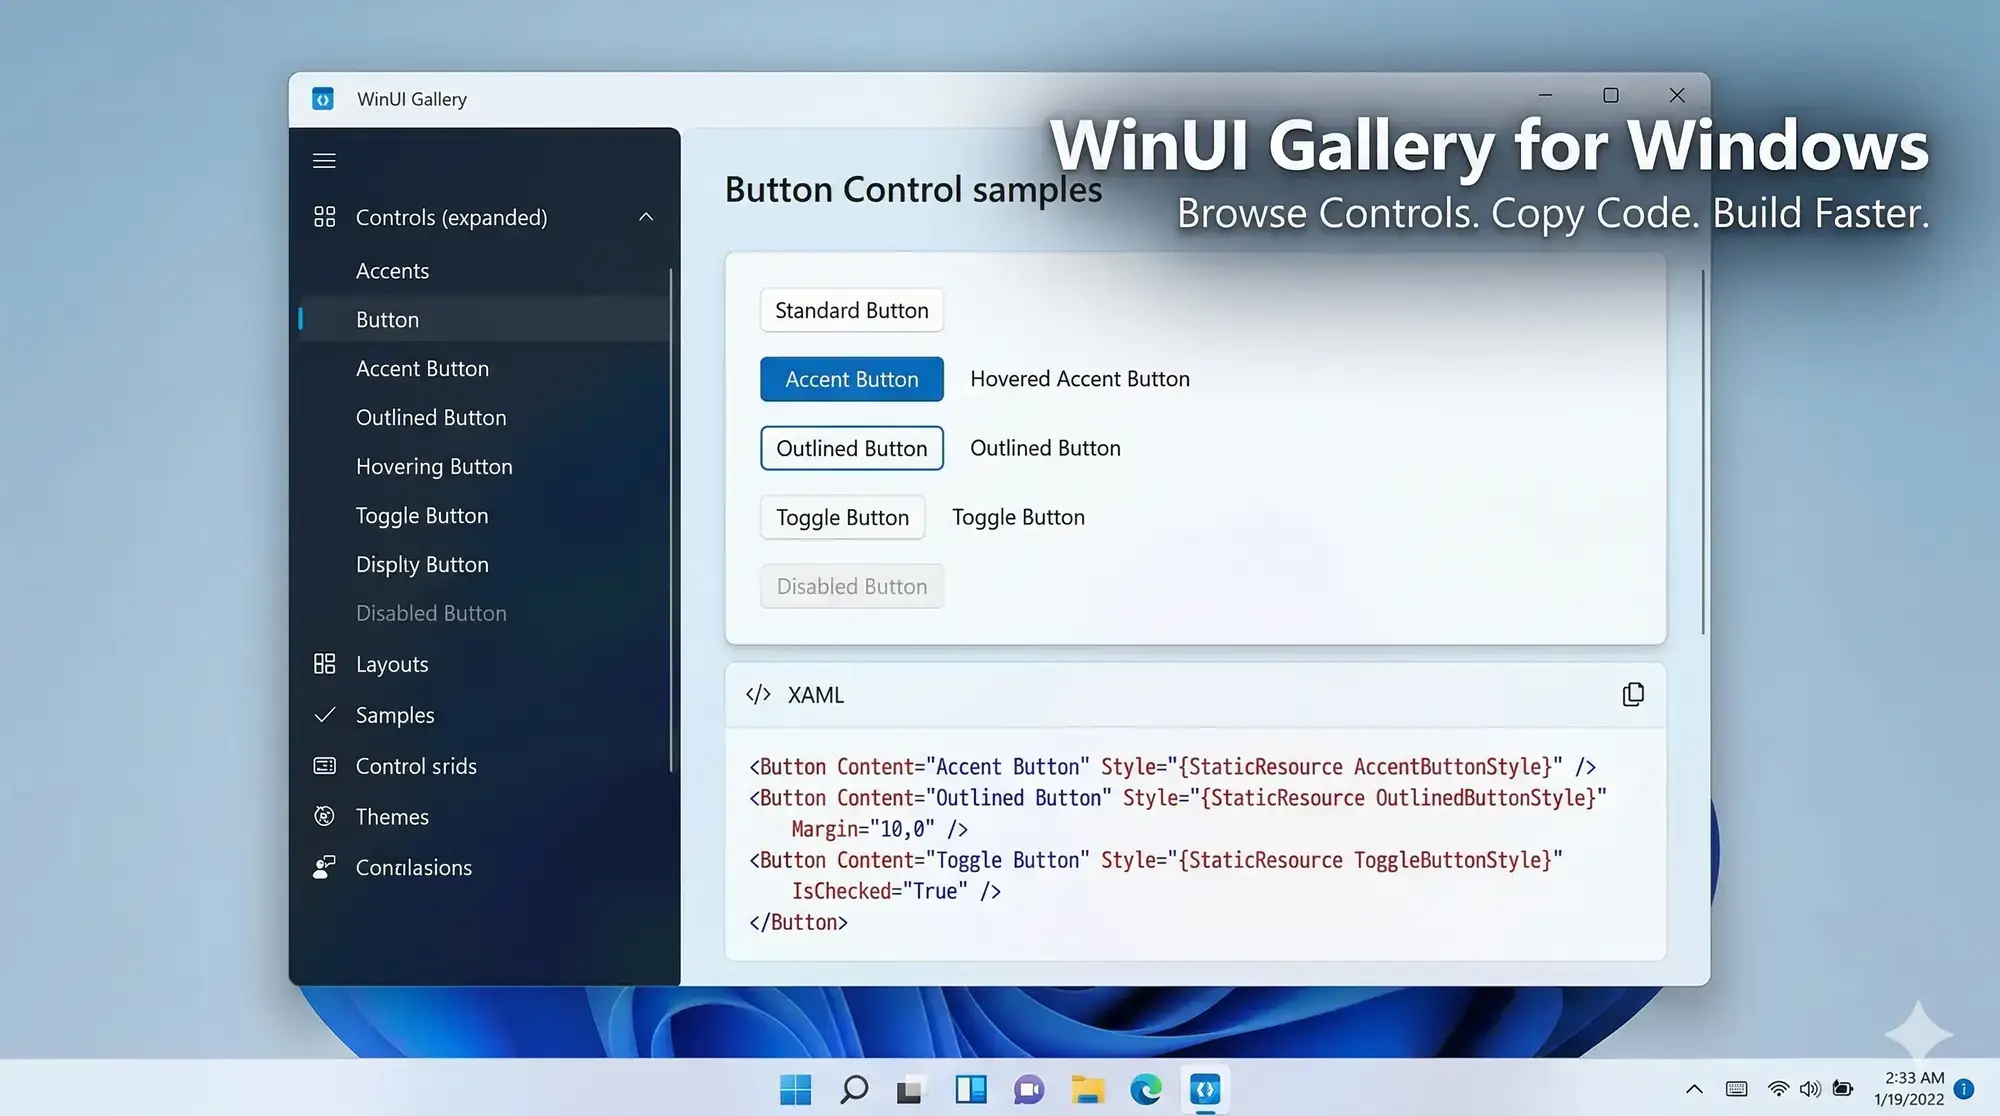Select Button in the navigation pane
This screenshot has width=2000, height=1116.
pyautogui.click(x=387, y=319)
